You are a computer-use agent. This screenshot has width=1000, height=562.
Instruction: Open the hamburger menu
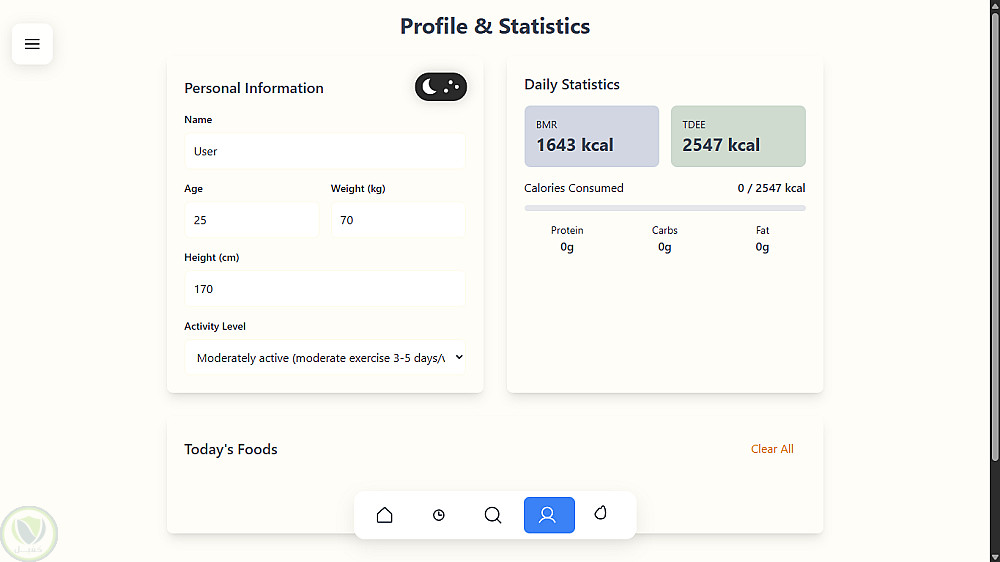[x=32, y=44]
